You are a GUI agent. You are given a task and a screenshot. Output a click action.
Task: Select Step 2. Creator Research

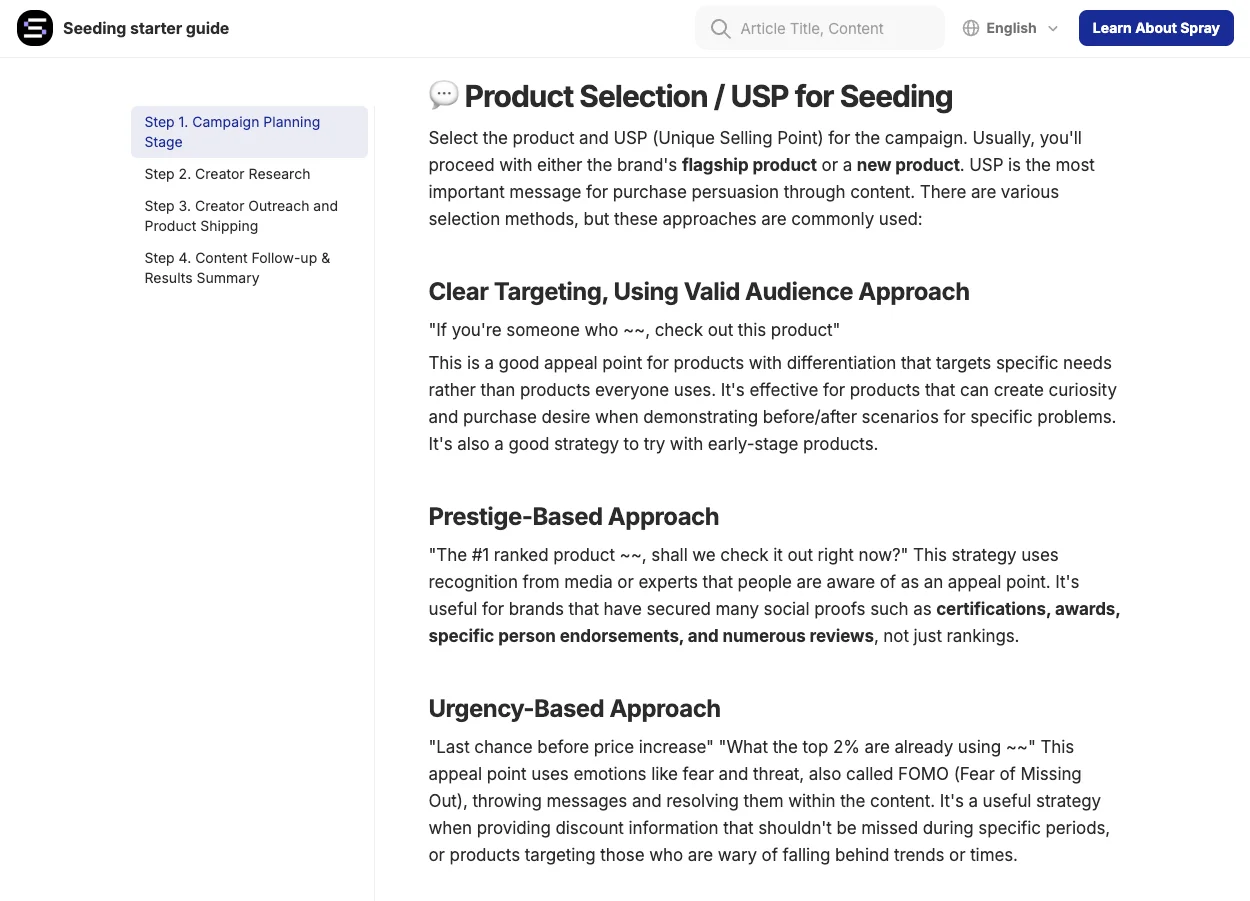(x=227, y=174)
